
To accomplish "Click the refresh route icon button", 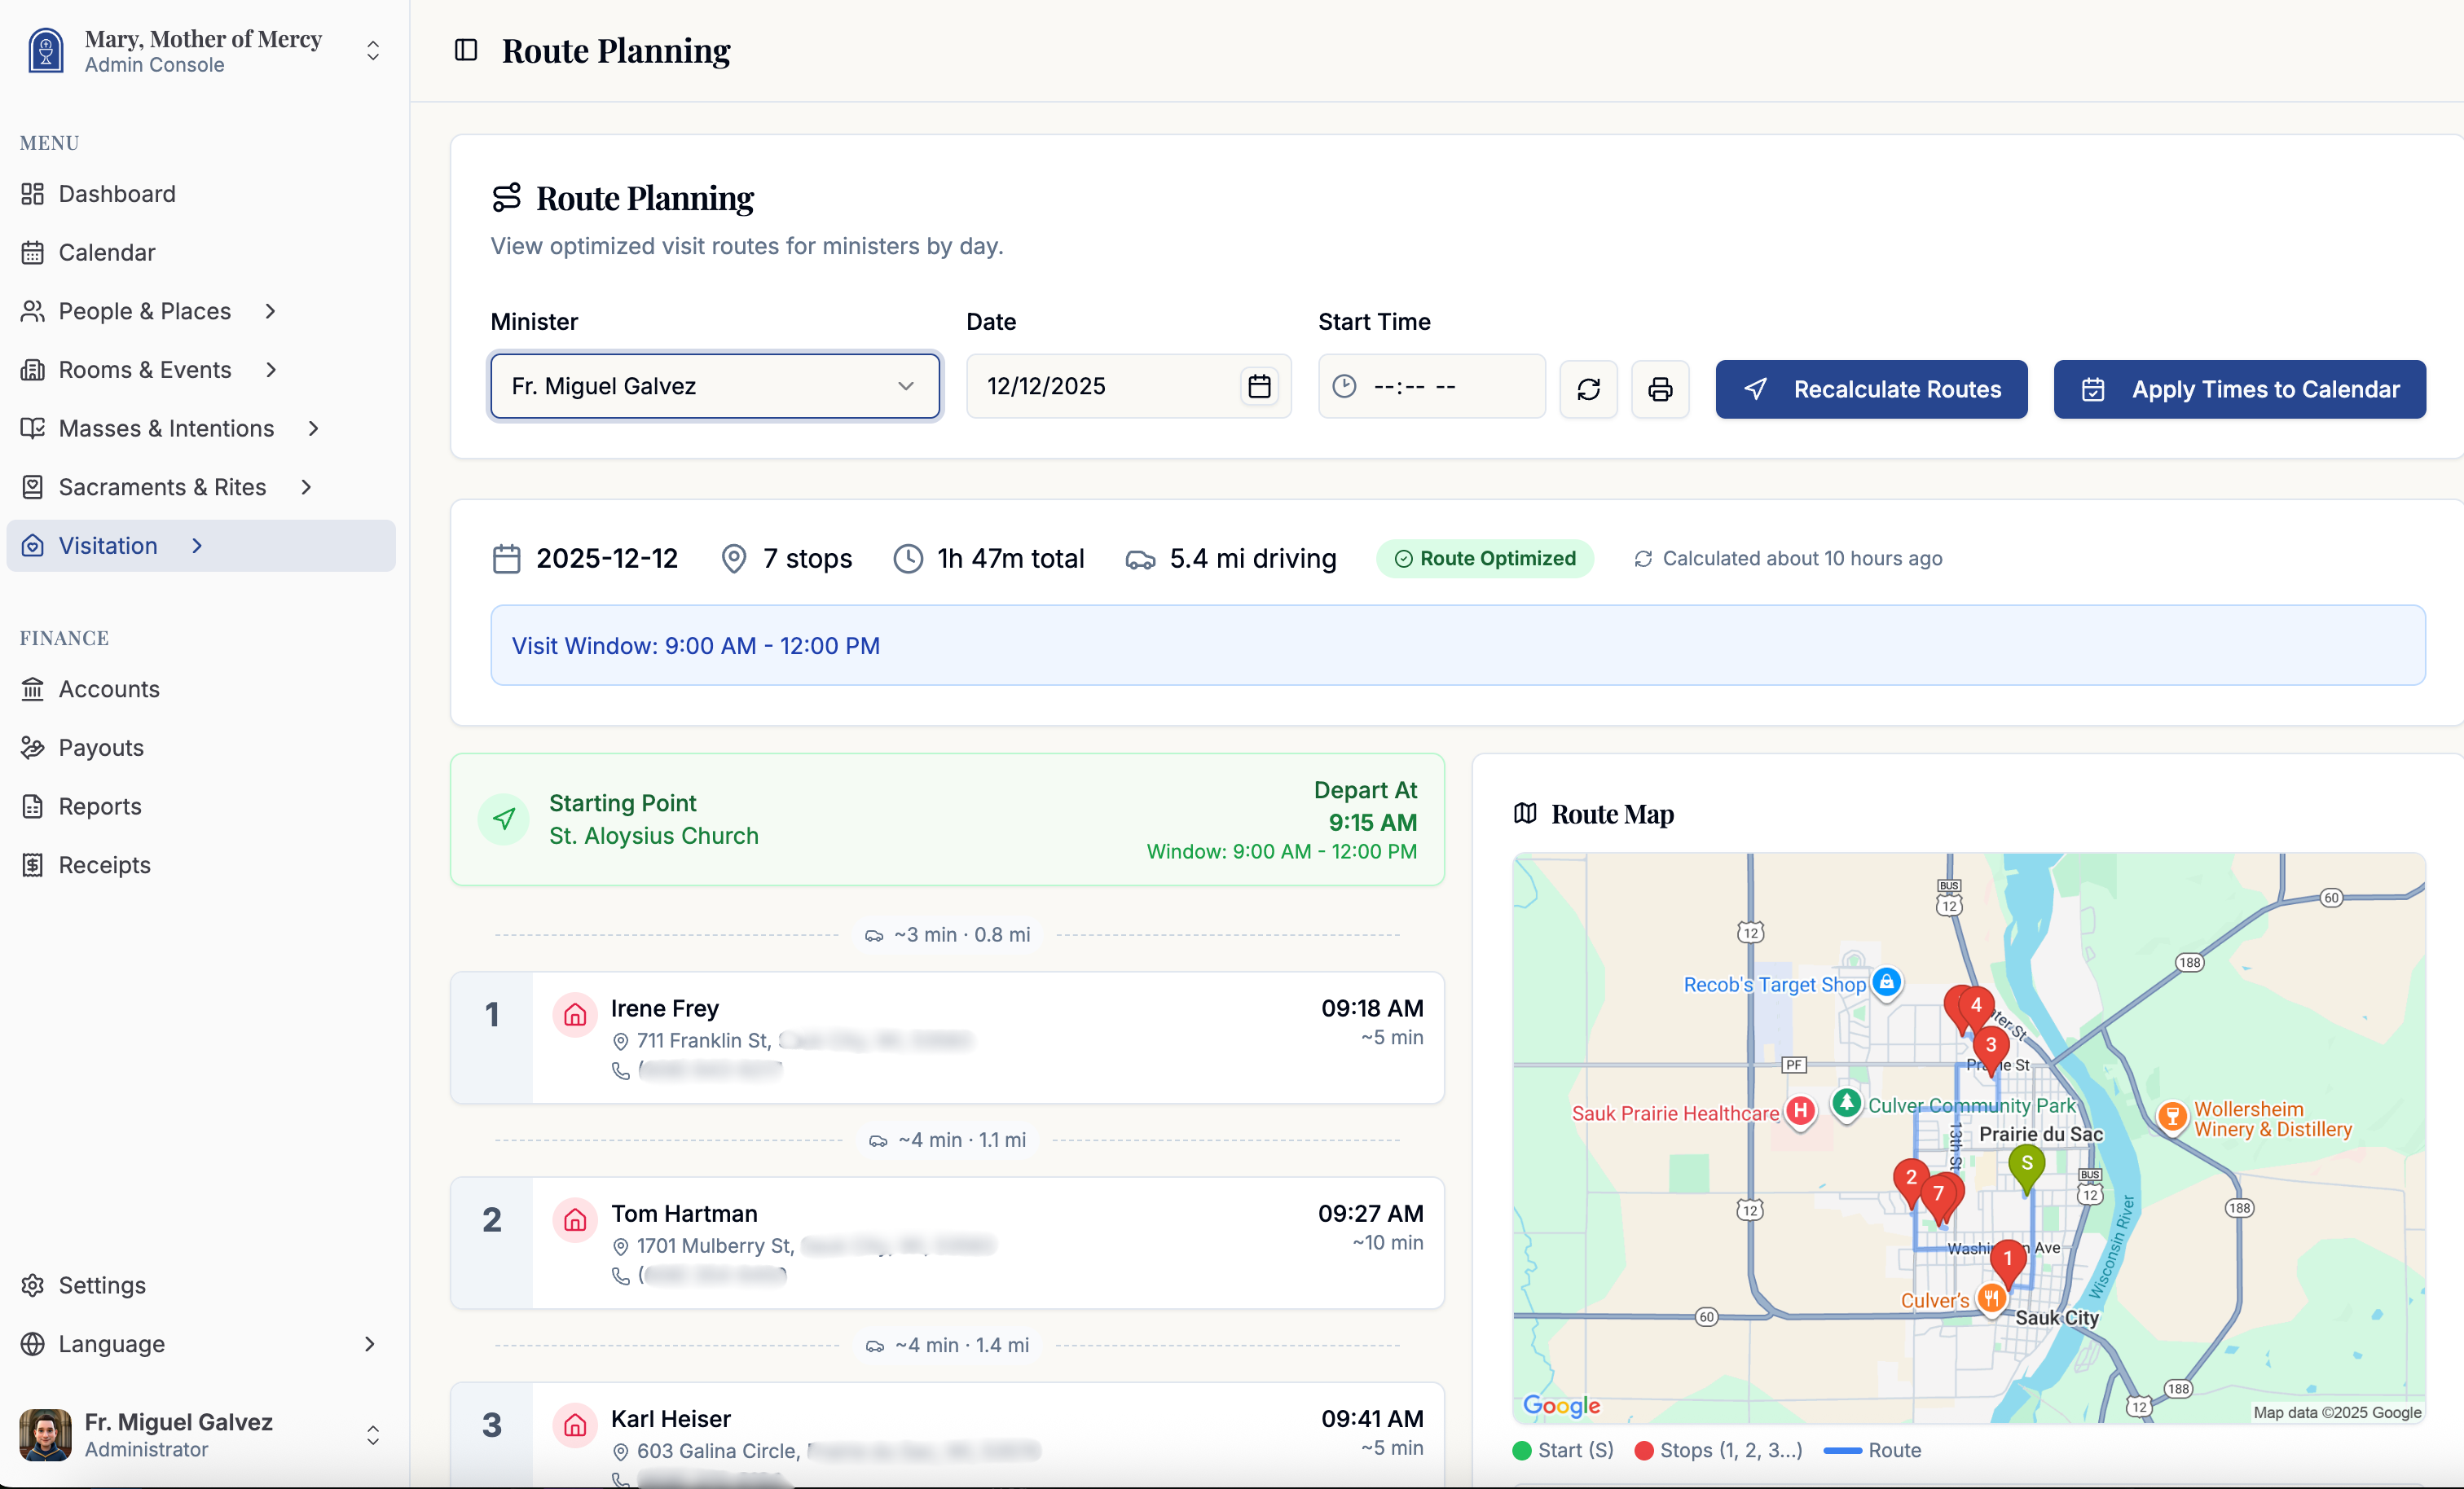I will point(1588,389).
